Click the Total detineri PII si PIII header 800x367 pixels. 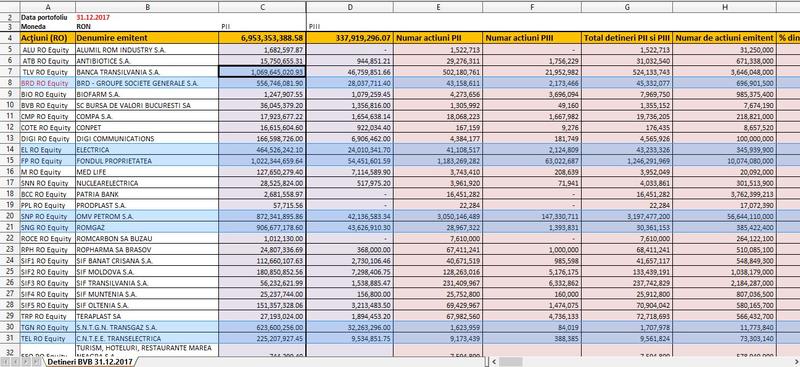pyautogui.click(x=627, y=38)
